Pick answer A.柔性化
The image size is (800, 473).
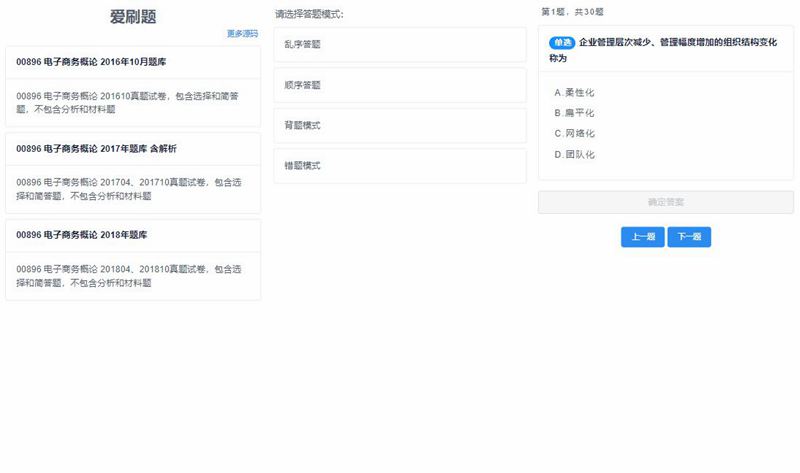[574, 92]
